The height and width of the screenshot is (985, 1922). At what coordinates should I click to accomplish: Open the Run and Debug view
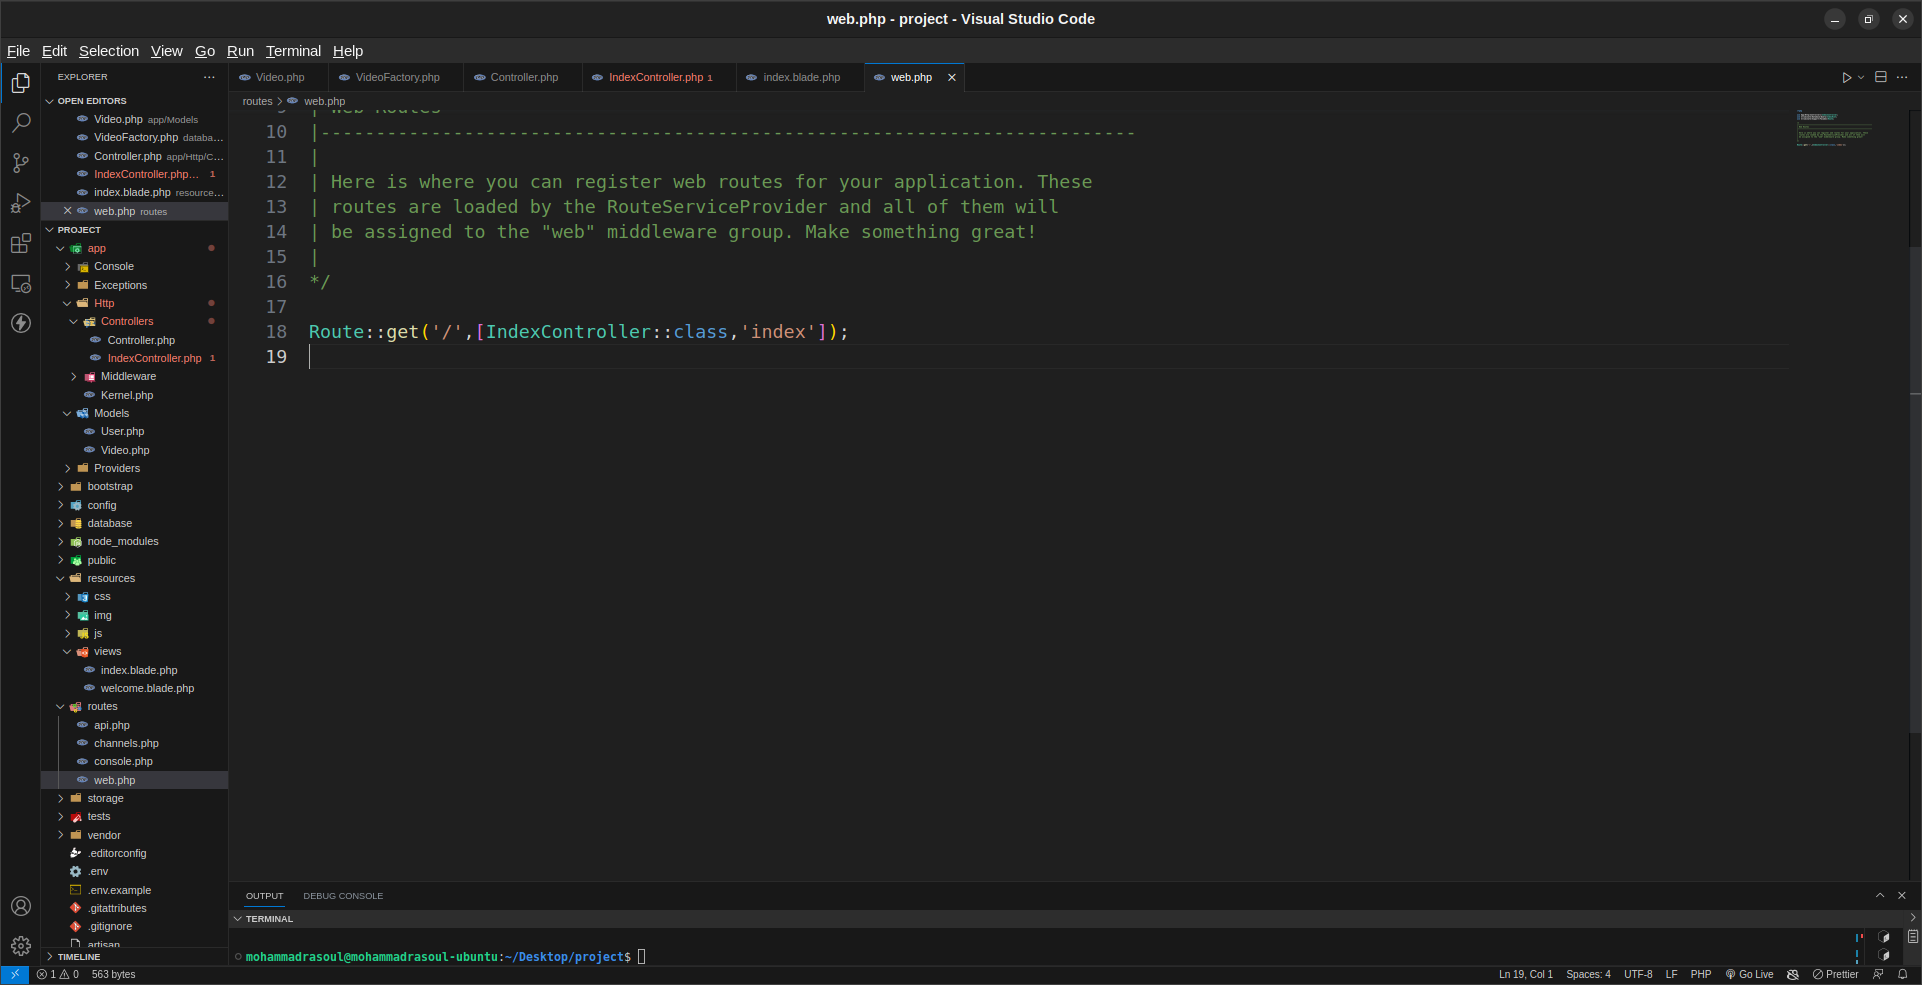(x=20, y=203)
